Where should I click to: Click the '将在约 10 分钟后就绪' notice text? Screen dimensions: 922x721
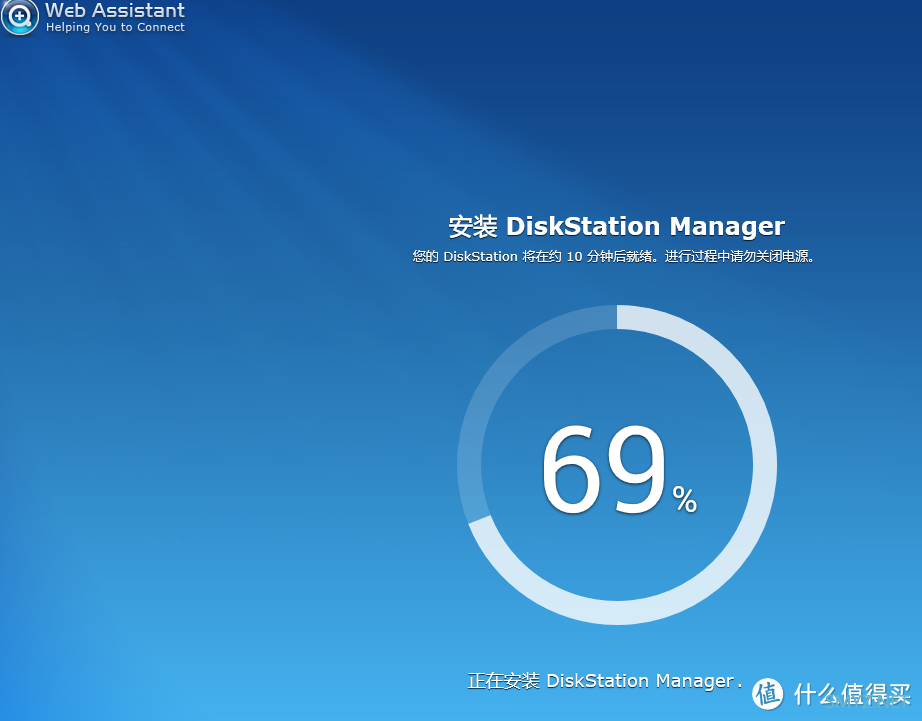587,256
